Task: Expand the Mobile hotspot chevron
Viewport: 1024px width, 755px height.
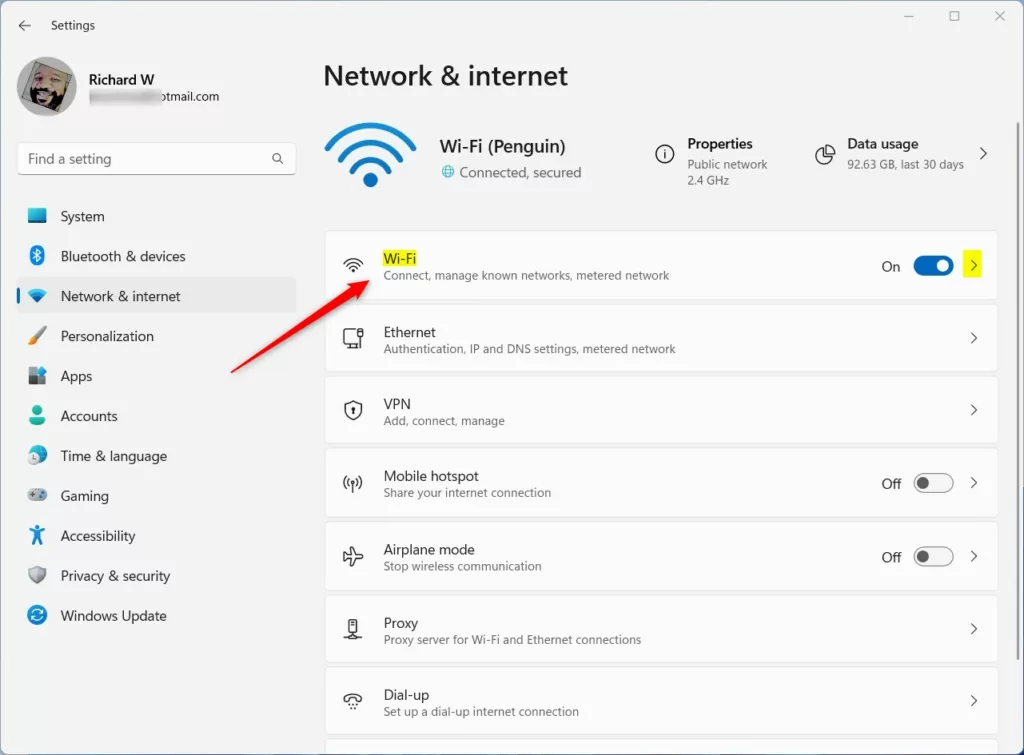Action: coord(973,483)
